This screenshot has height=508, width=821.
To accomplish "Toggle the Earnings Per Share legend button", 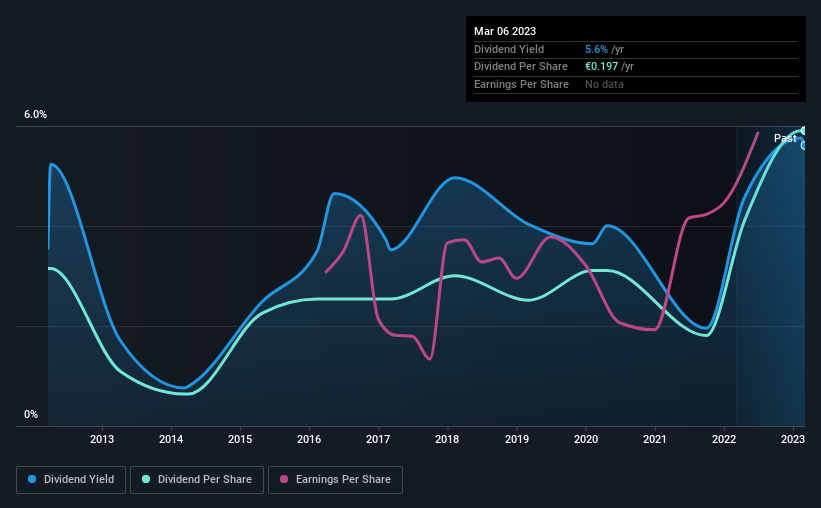I will [335, 480].
